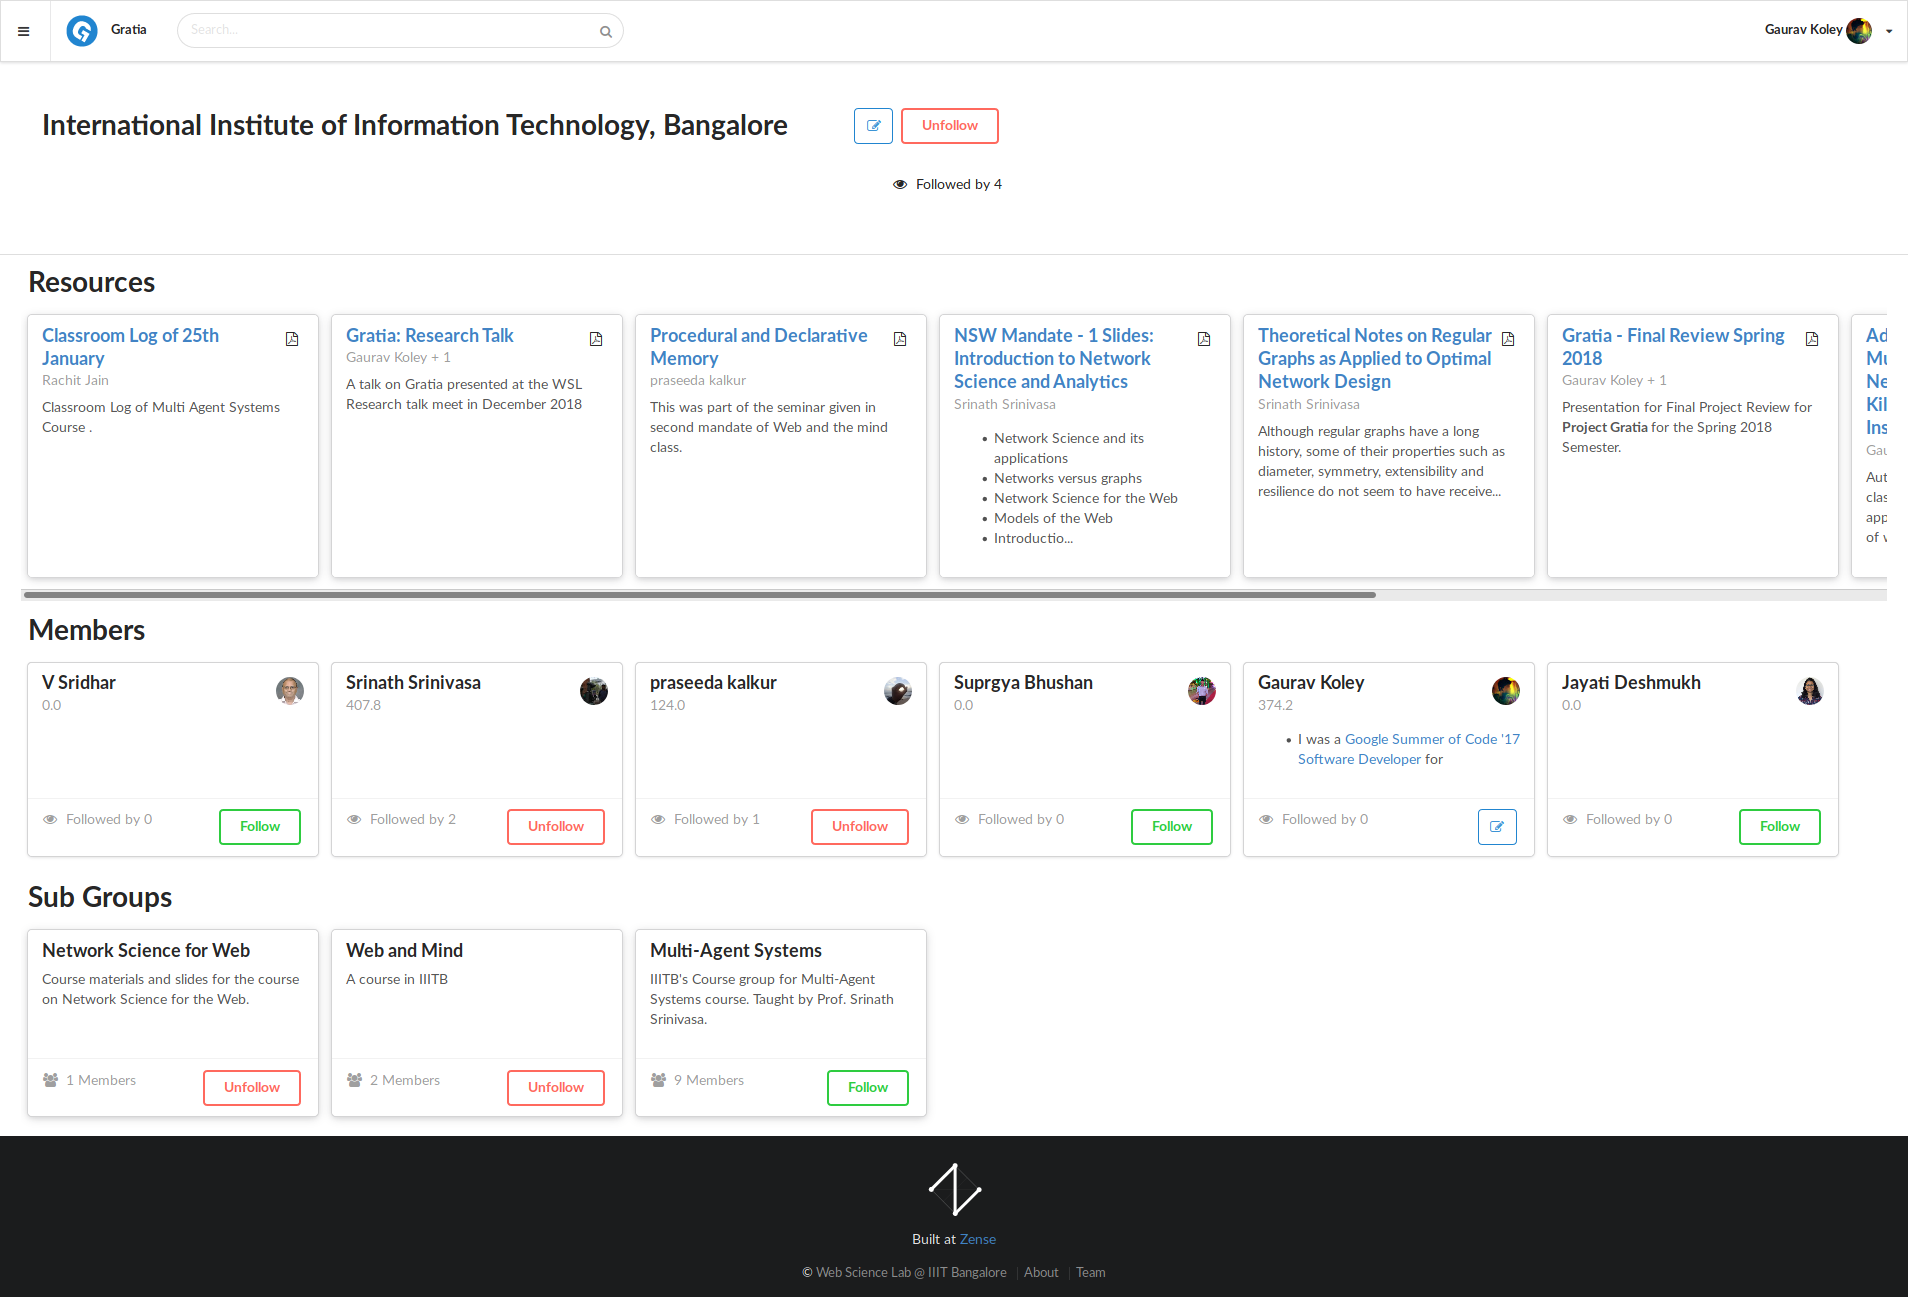The width and height of the screenshot is (1908, 1297).
Task: Open praseeda kalkur member name
Action: (x=713, y=683)
